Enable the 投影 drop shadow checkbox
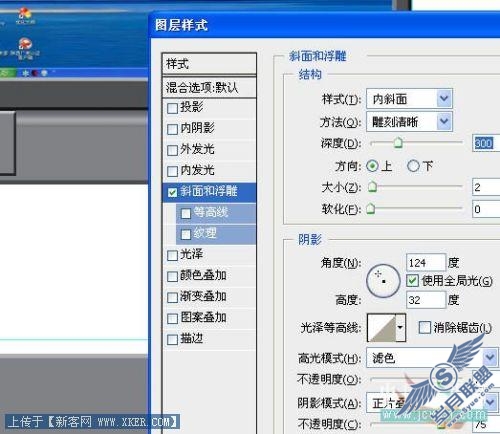This screenshot has height=434, width=500. click(x=172, y=108)
